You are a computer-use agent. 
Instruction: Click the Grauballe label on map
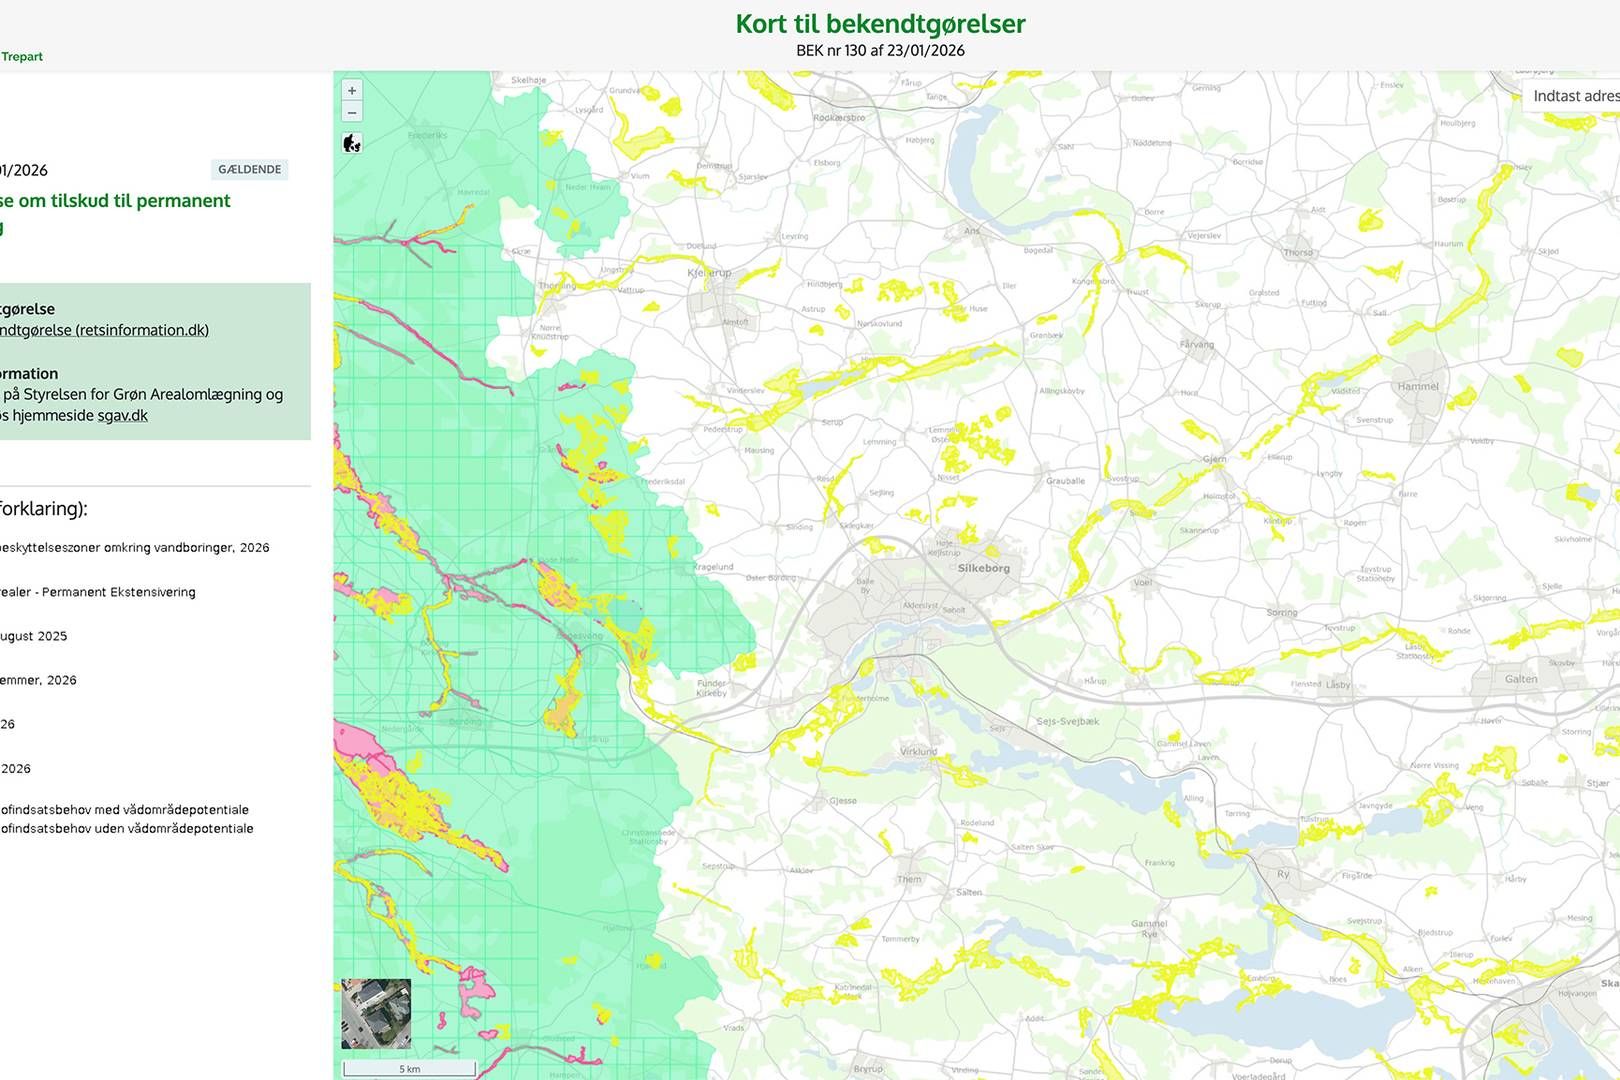[x=1065, y=481]
